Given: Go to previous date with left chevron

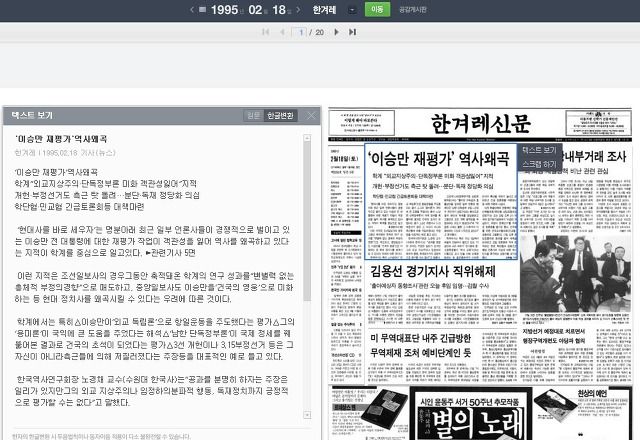Looking at the screenshot, I should (192, 9).
